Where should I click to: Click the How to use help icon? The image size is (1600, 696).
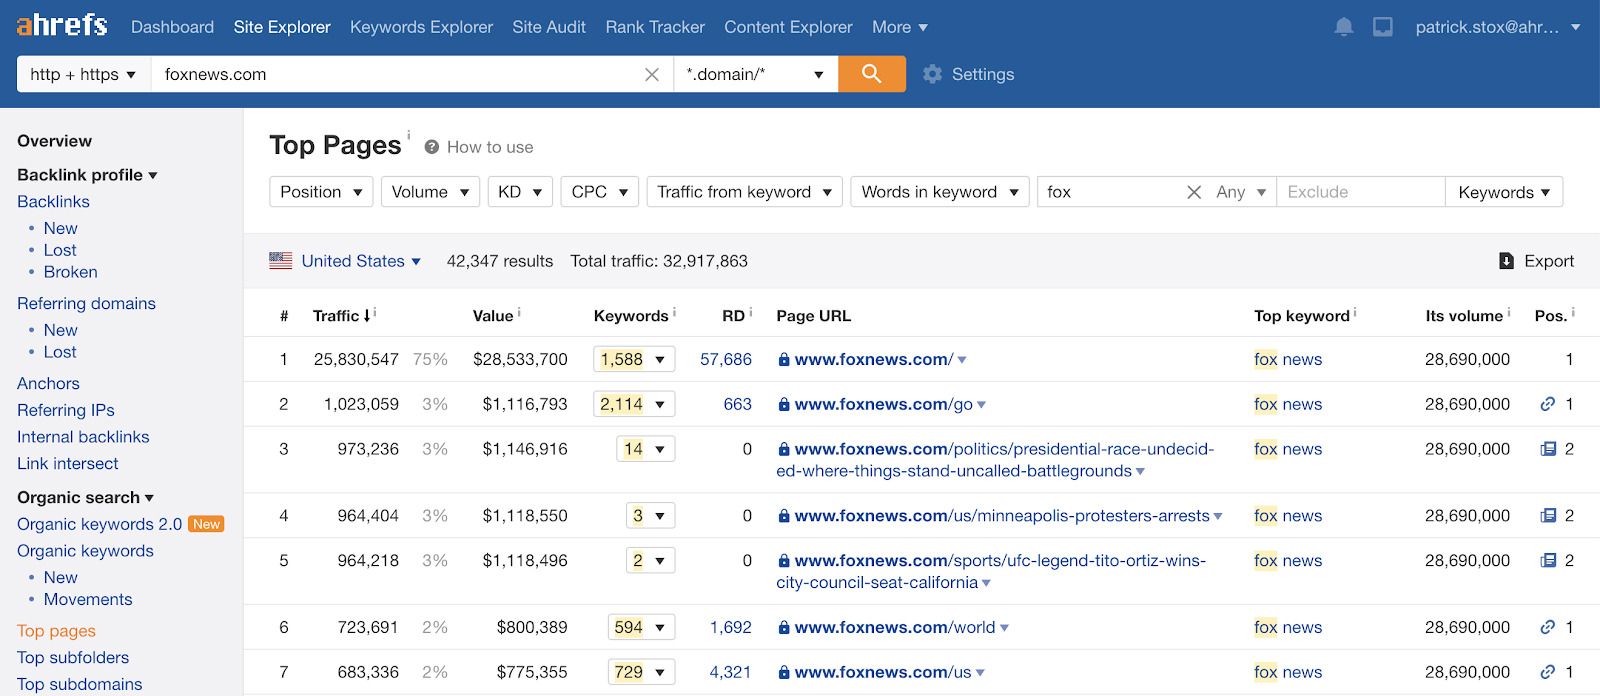point(432,147)
